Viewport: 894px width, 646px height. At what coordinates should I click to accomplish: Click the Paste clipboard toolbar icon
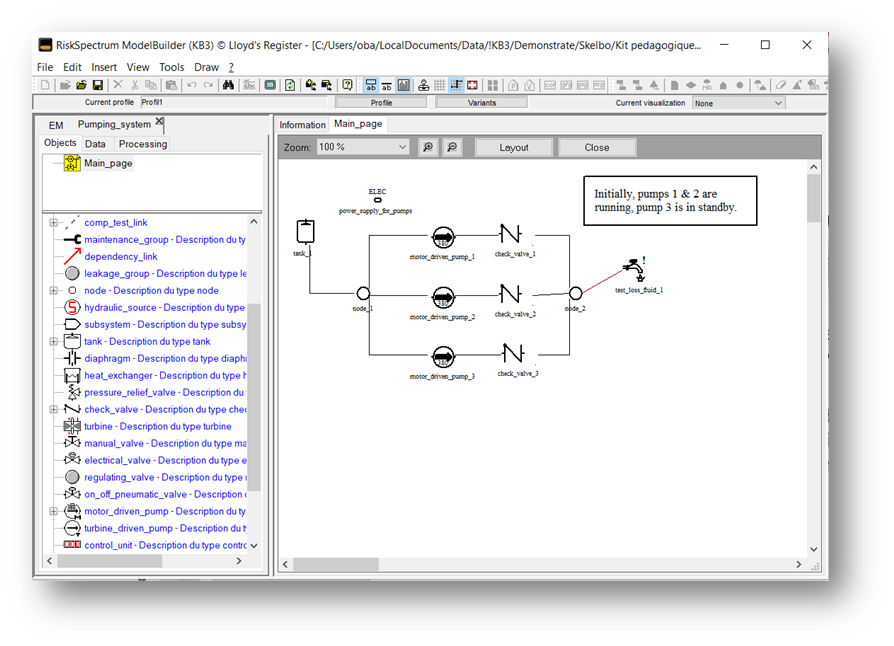tap(171, 85)
